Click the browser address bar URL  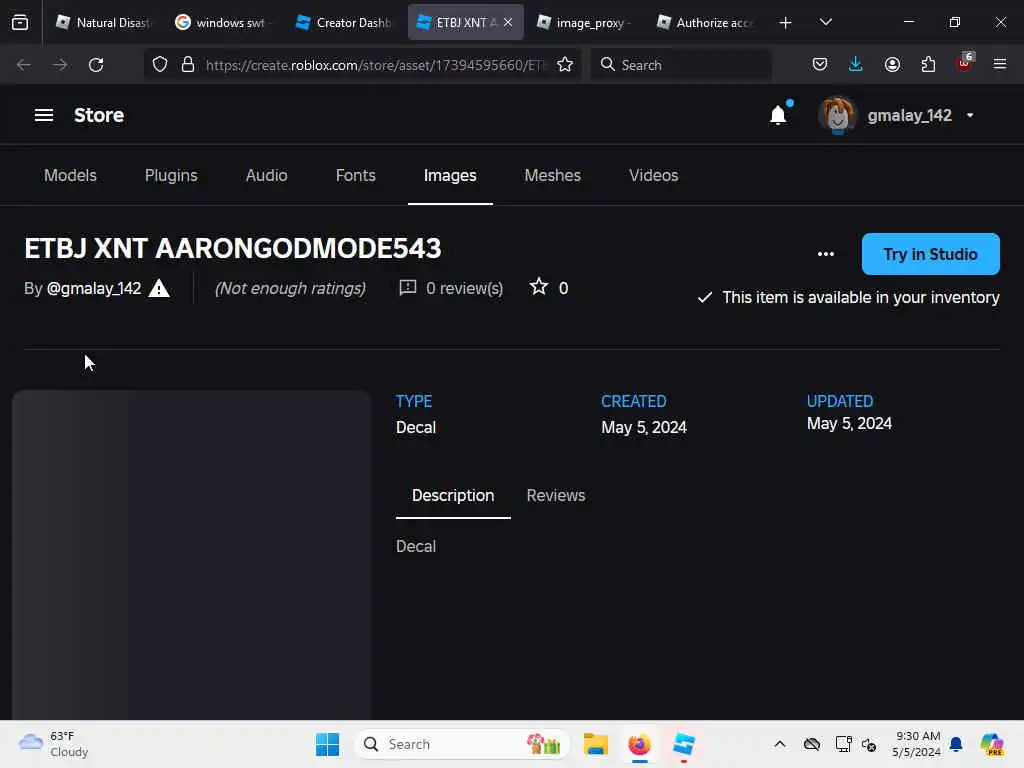(x=375, y=65)
